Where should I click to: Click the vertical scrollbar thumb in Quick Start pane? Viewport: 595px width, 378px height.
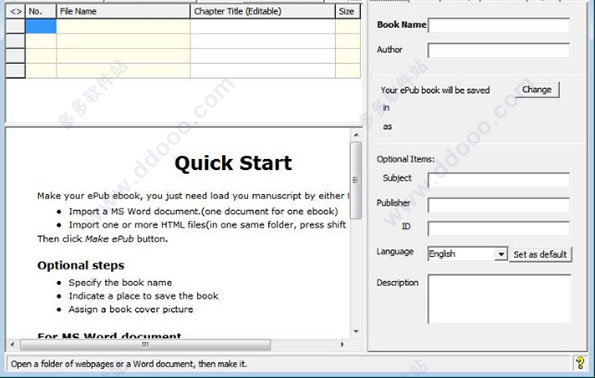pyautogui.click(x=356, y=180)
